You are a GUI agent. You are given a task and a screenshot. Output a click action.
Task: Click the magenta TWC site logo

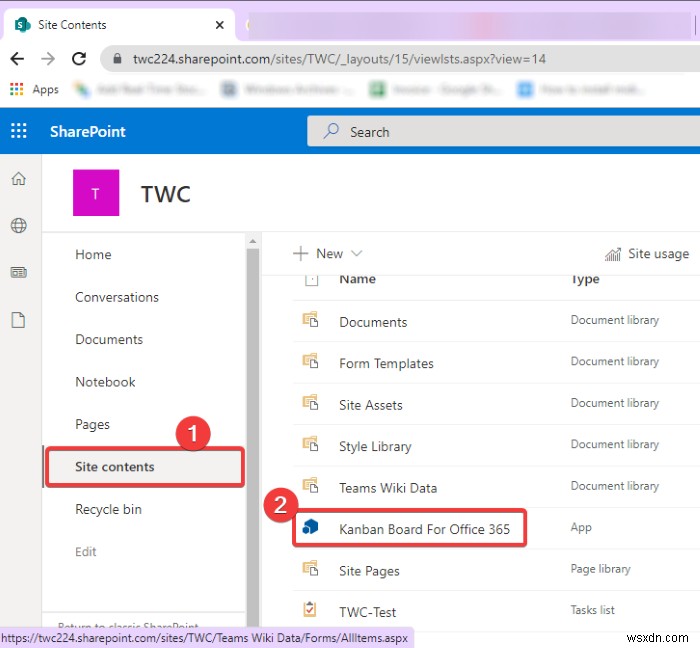tap(96, 193)
